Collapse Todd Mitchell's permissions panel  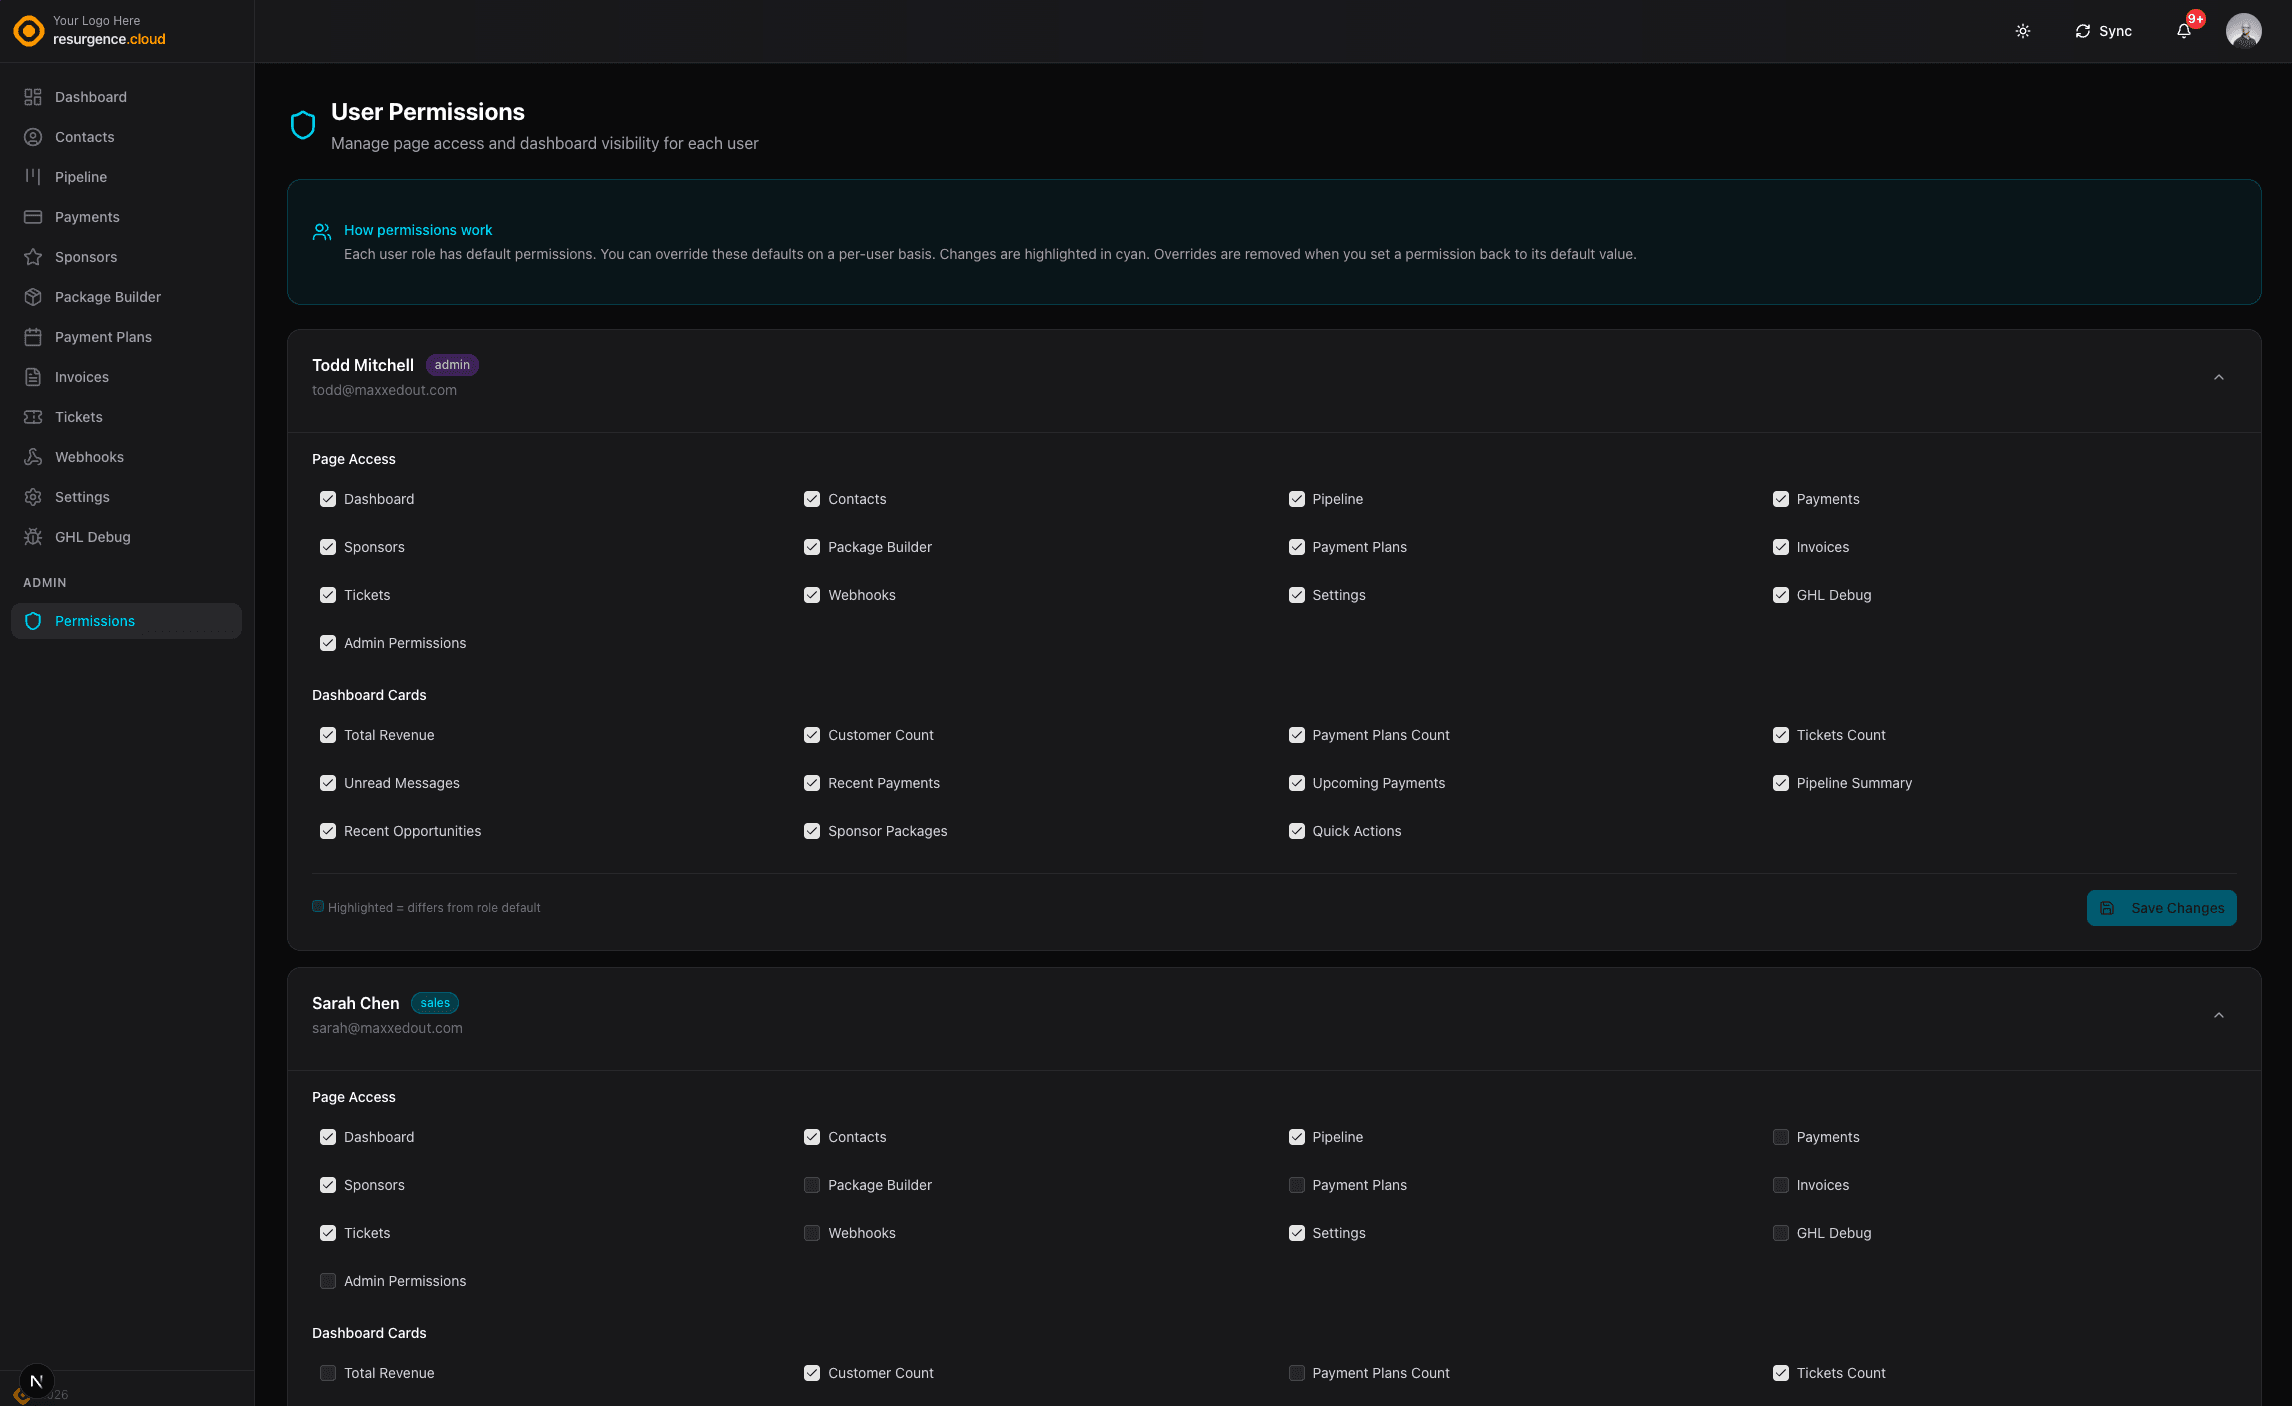[2219, 377]
